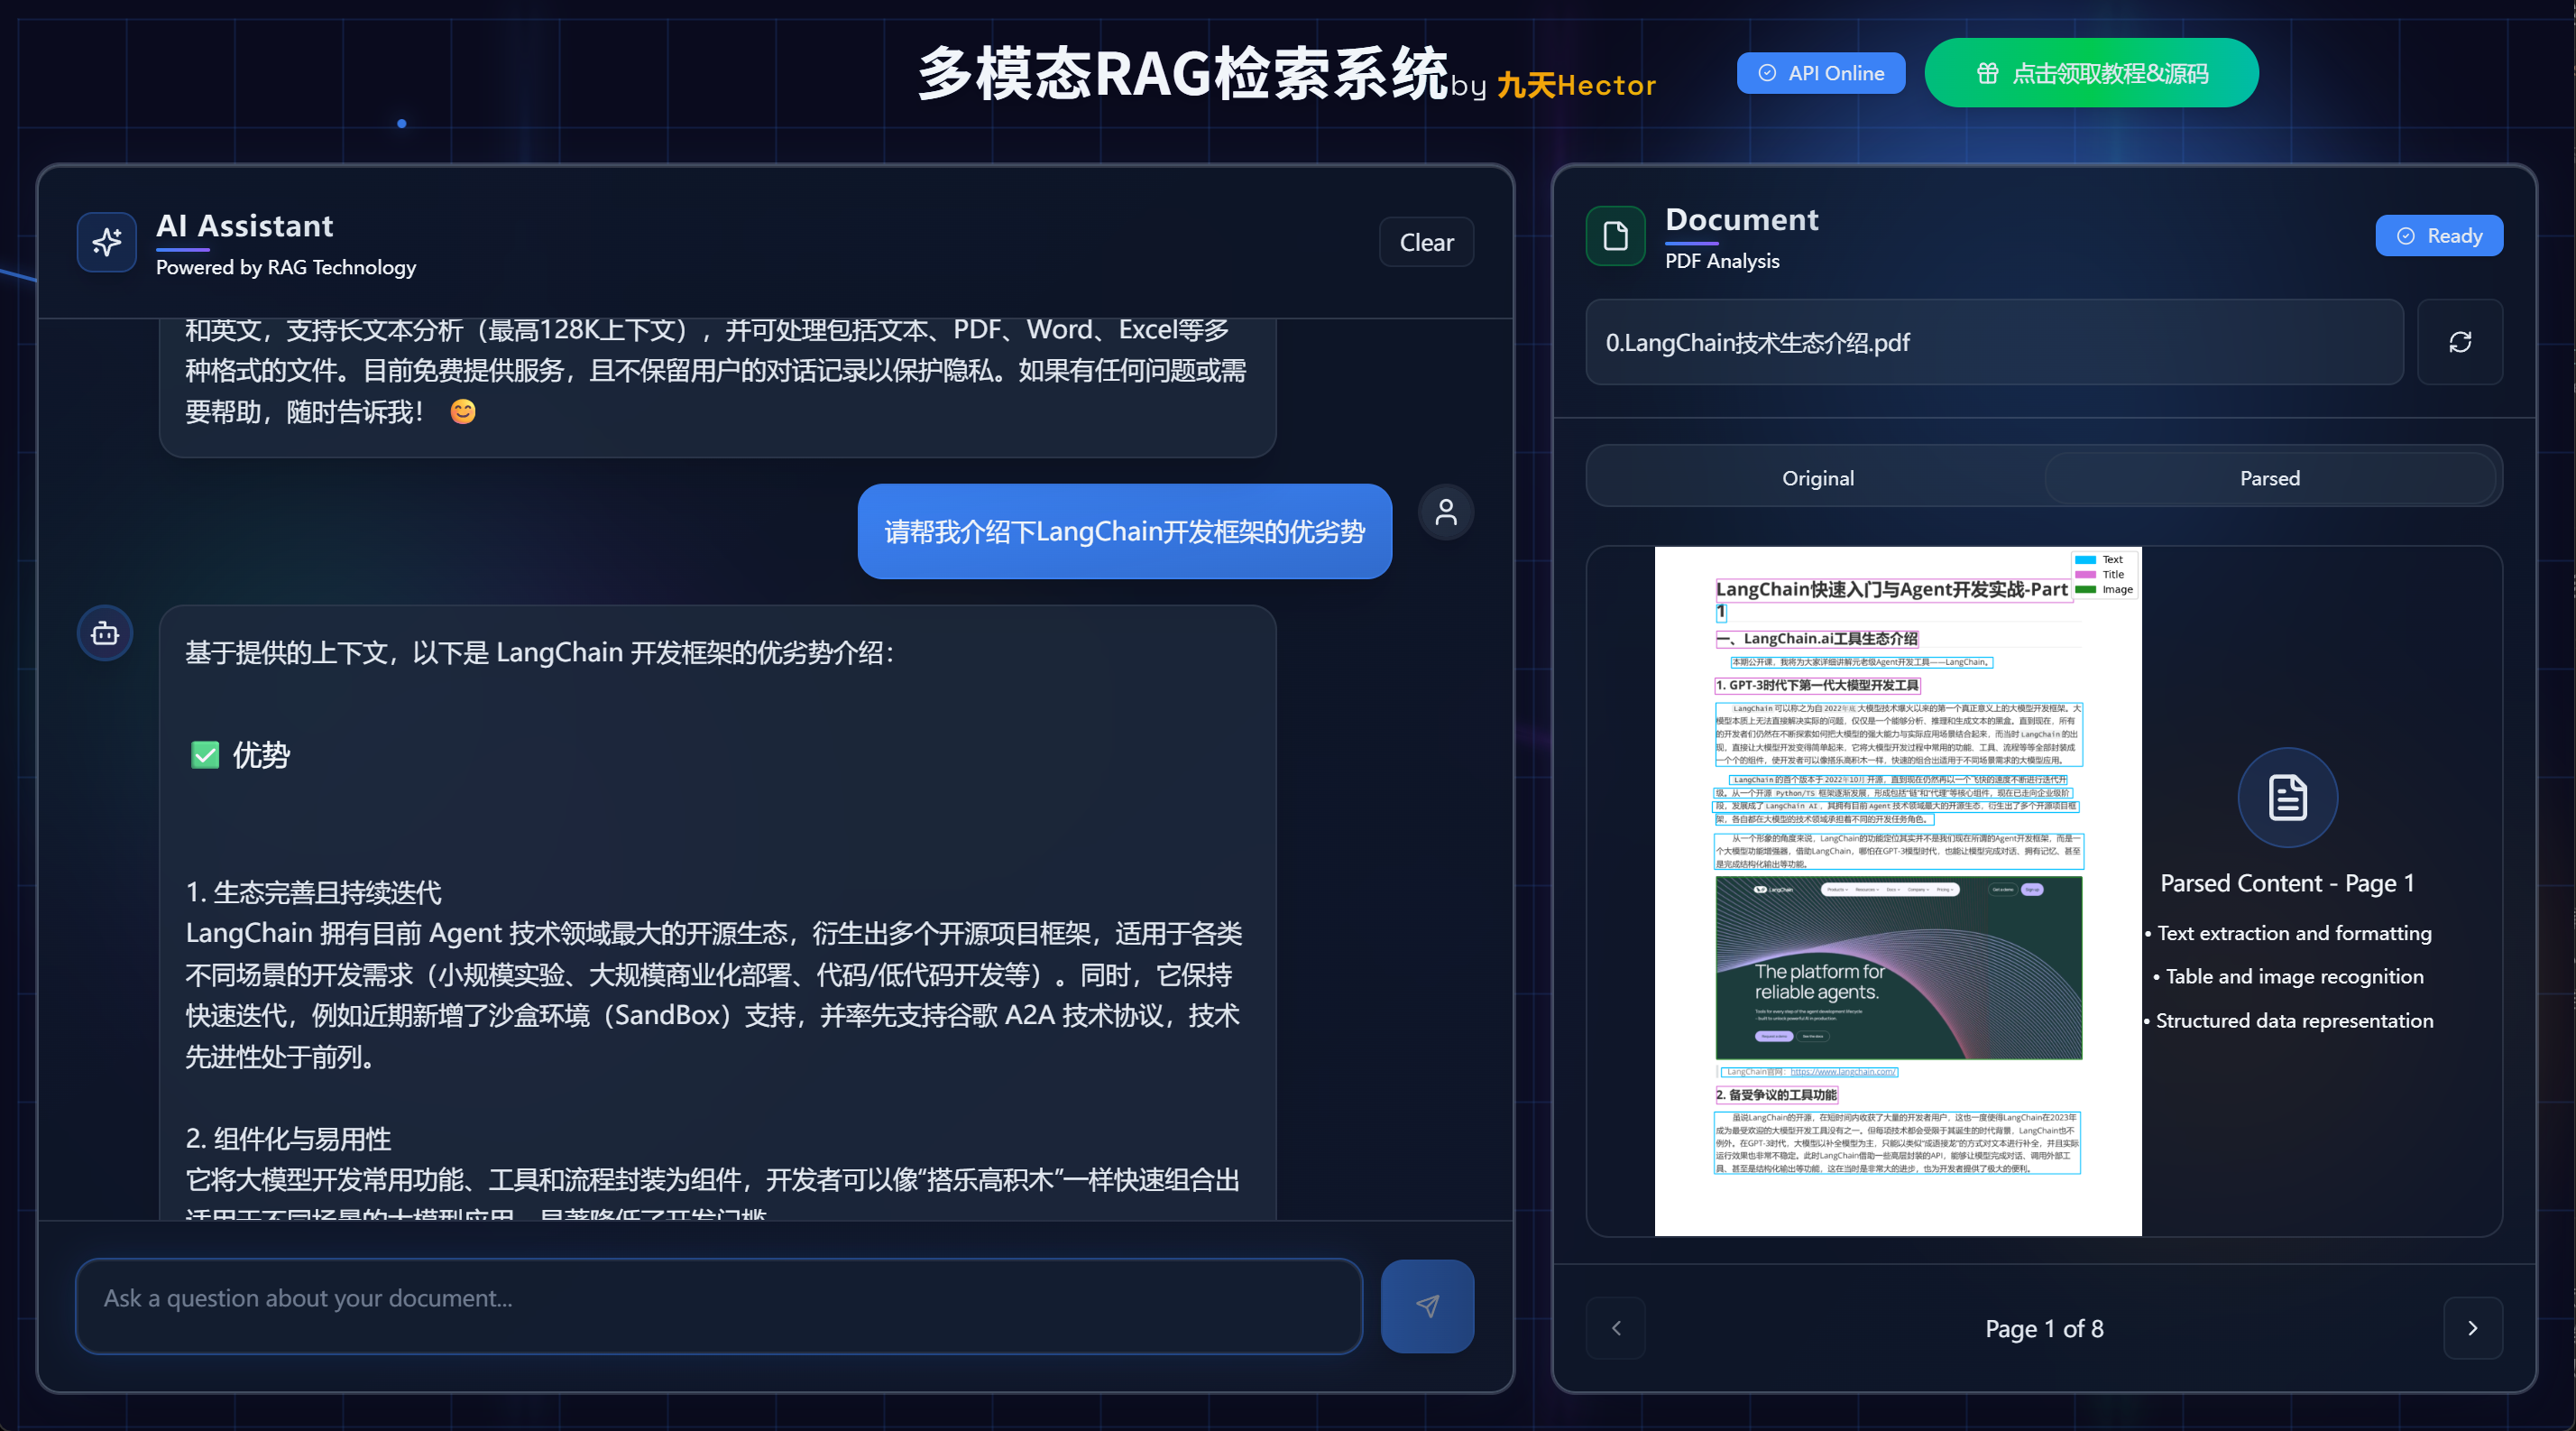Click the AI Assistant sparkle icon
2576x1431 pixels.
[x=107, y=241]
